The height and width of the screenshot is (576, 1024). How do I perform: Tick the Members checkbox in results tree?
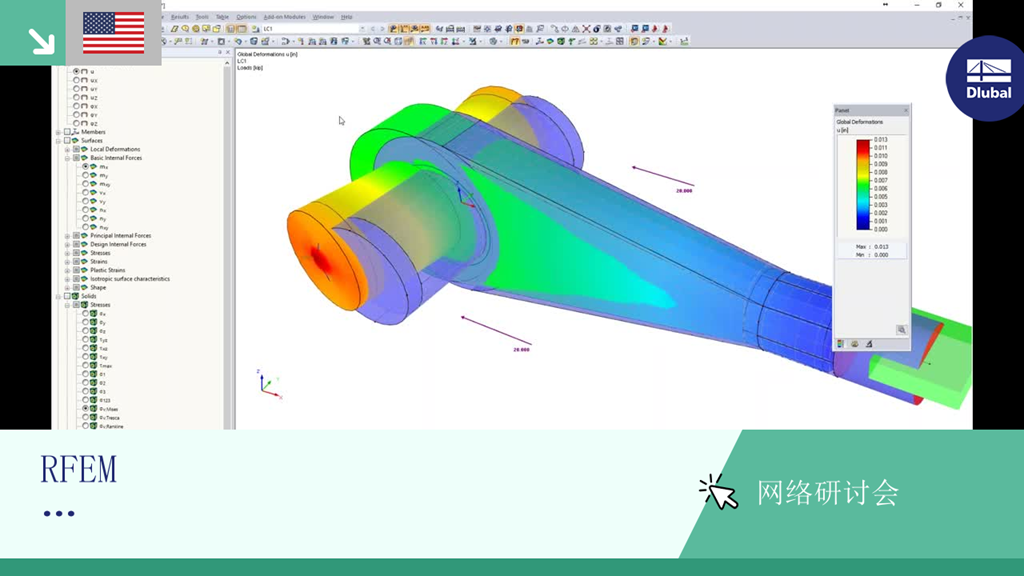(x=67, y=132)
